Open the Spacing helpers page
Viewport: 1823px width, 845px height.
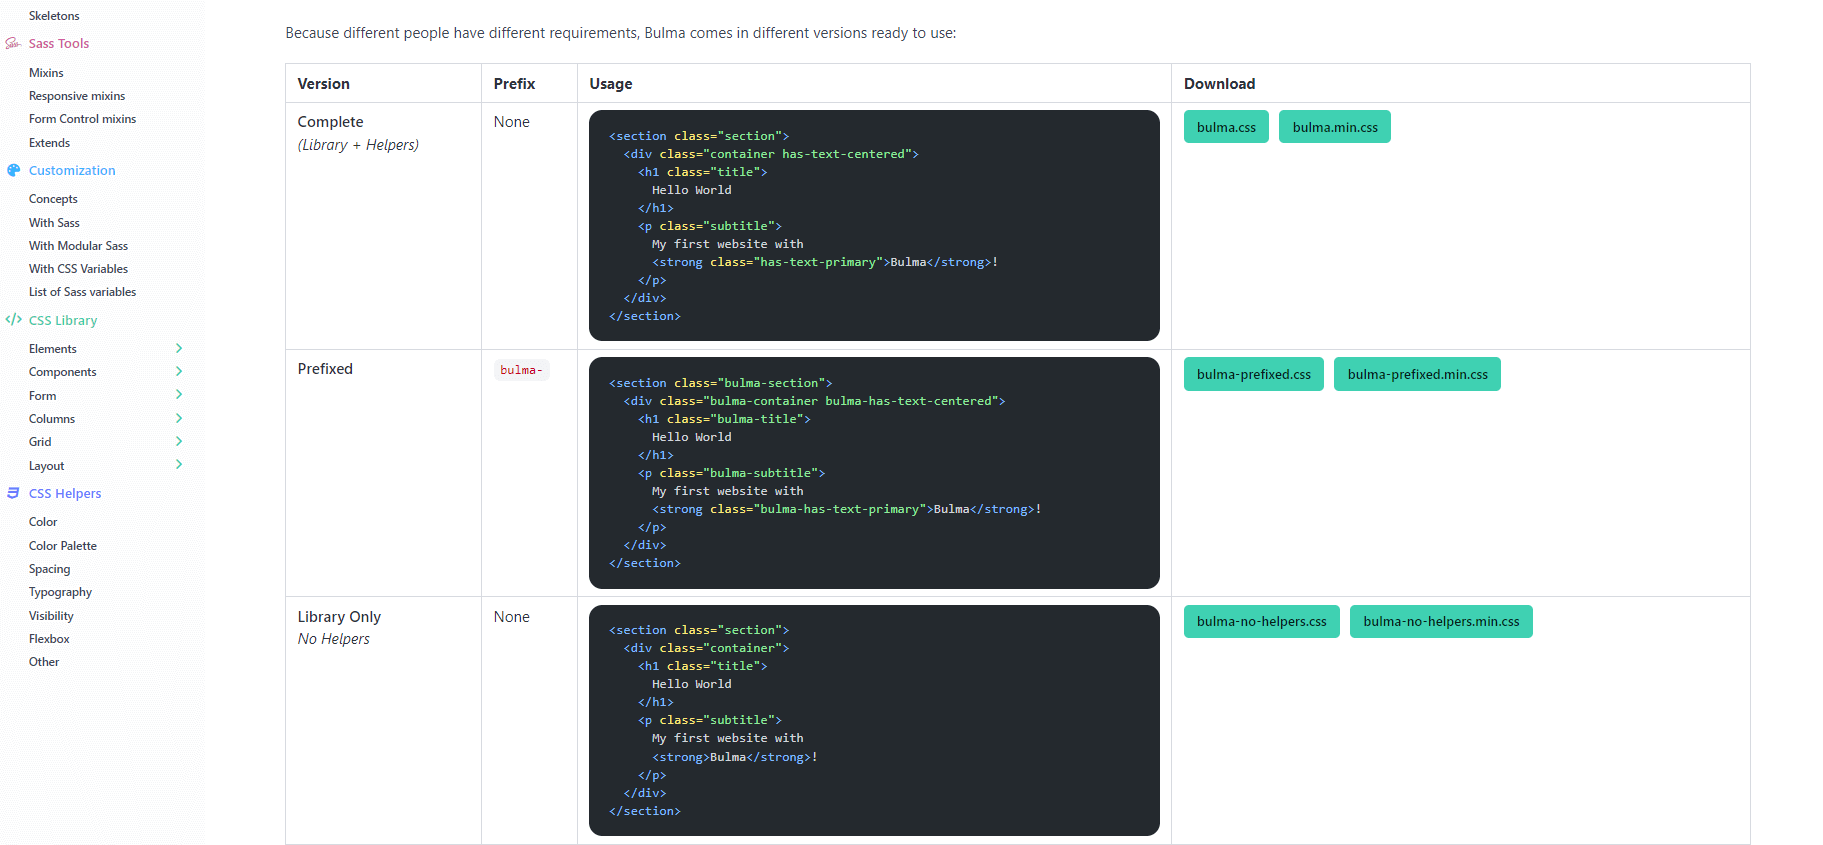click(x=49, y=569)
